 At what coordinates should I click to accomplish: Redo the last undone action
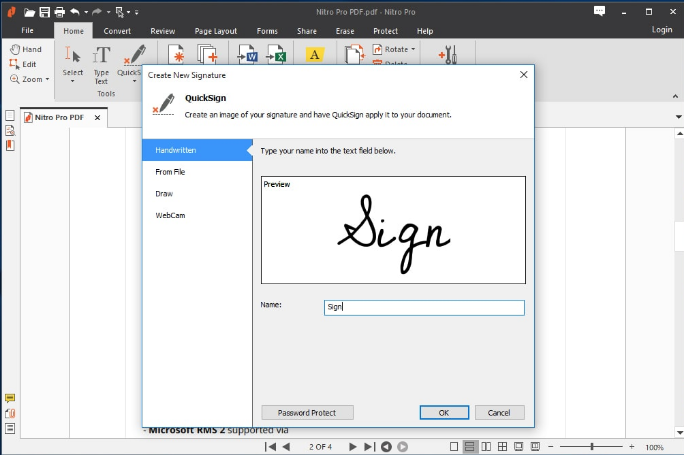pyautogui.click(x=97, y=12)
